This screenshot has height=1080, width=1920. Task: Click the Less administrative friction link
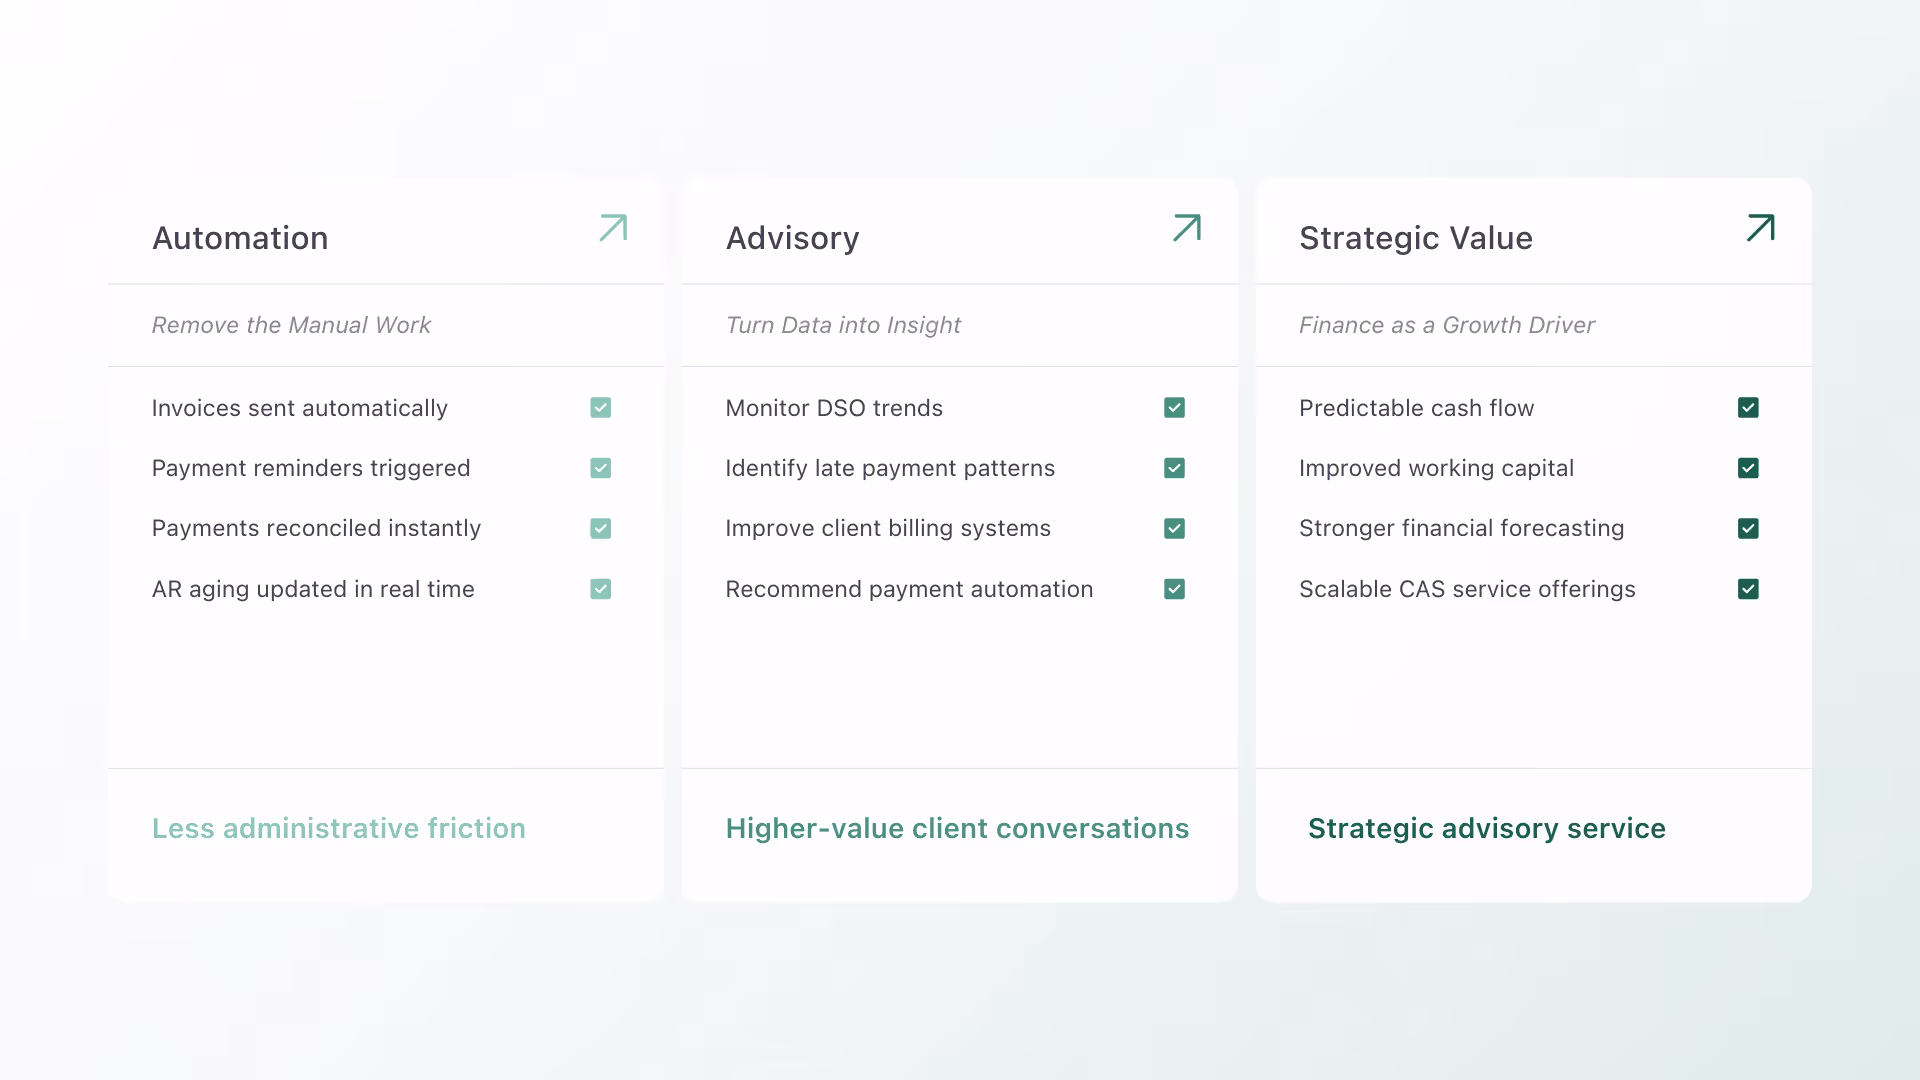tap(339, 828)
